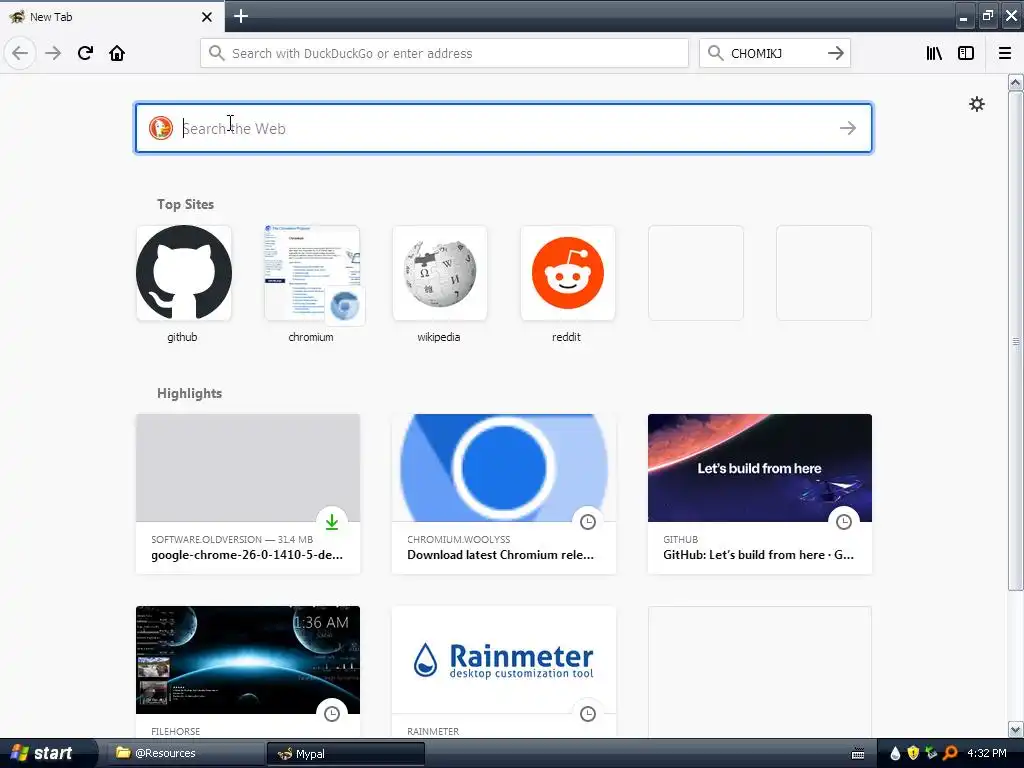The width and height of the screenshot is (1024, 768).
Task: Click history clock icon on Chromium card
Action: coord(588,522)
